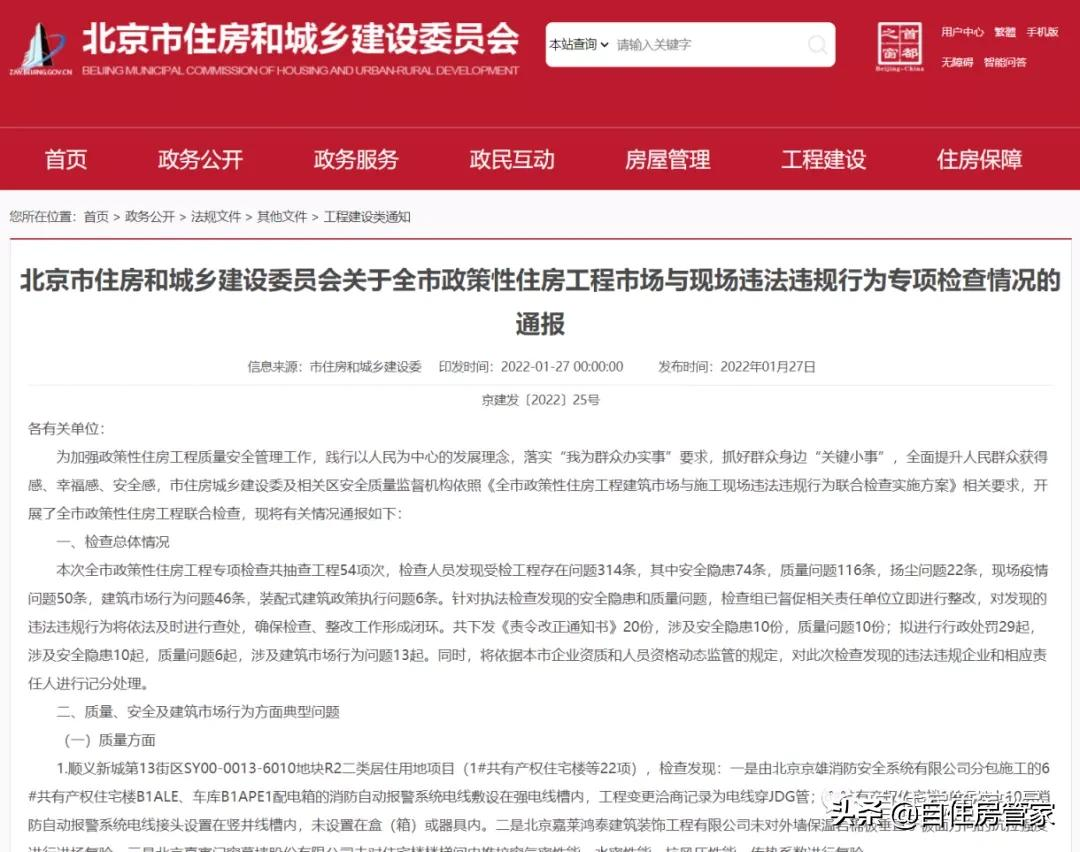The image size is (1080, 852).
Task: Click the subheading （一）质量方面
Action: coord(110,740)
